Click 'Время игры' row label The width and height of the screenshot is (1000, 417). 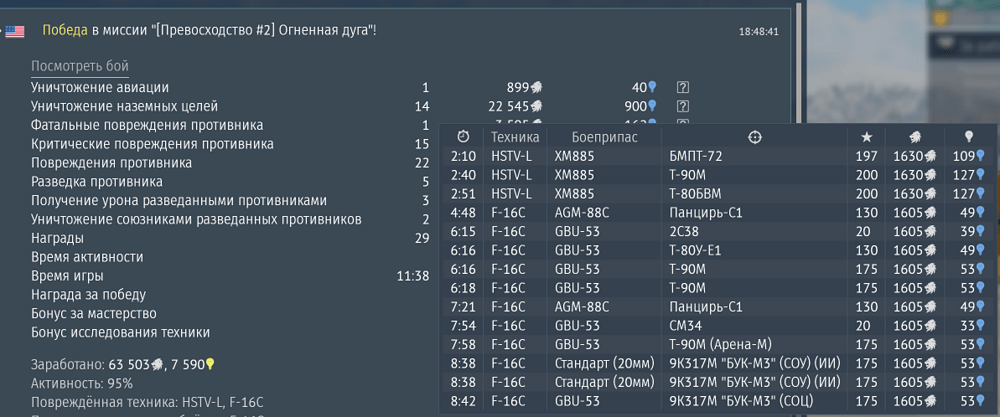[68, 276]
